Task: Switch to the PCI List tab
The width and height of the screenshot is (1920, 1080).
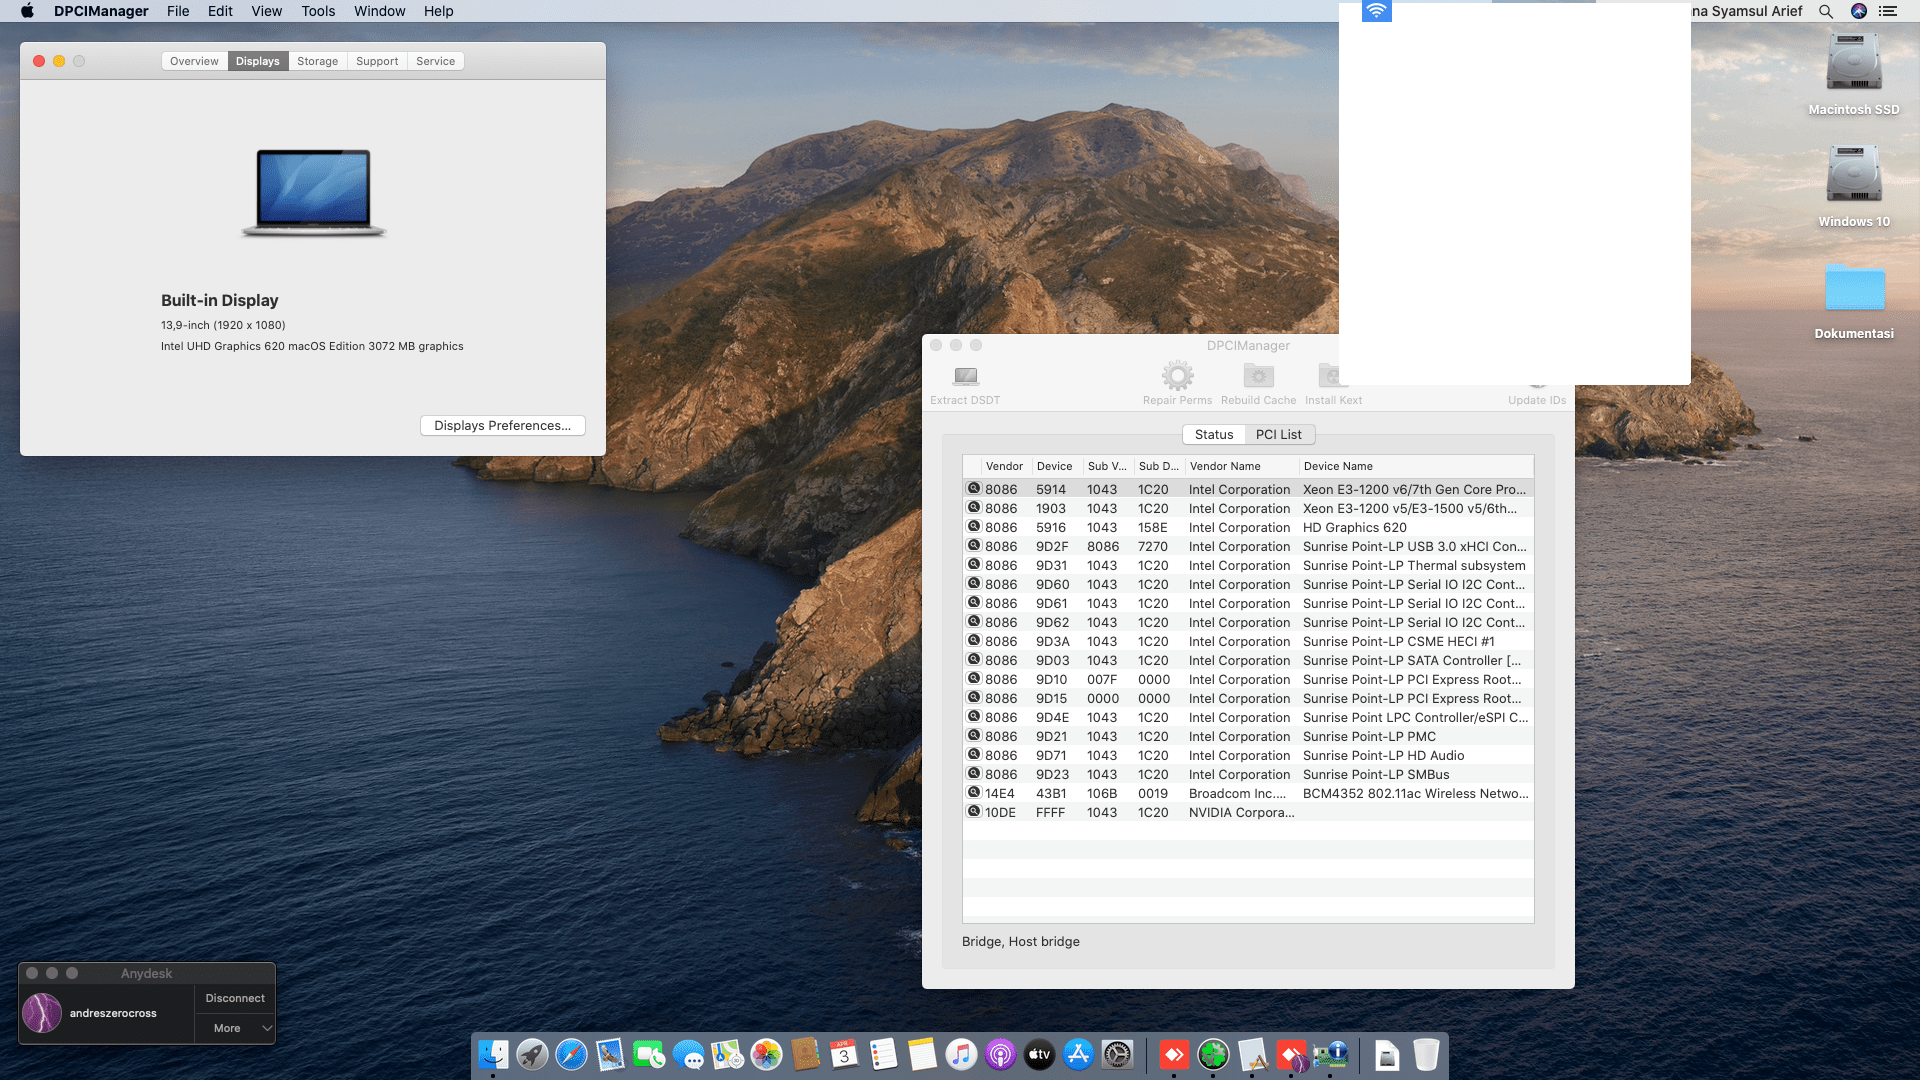Action: 1278,434
